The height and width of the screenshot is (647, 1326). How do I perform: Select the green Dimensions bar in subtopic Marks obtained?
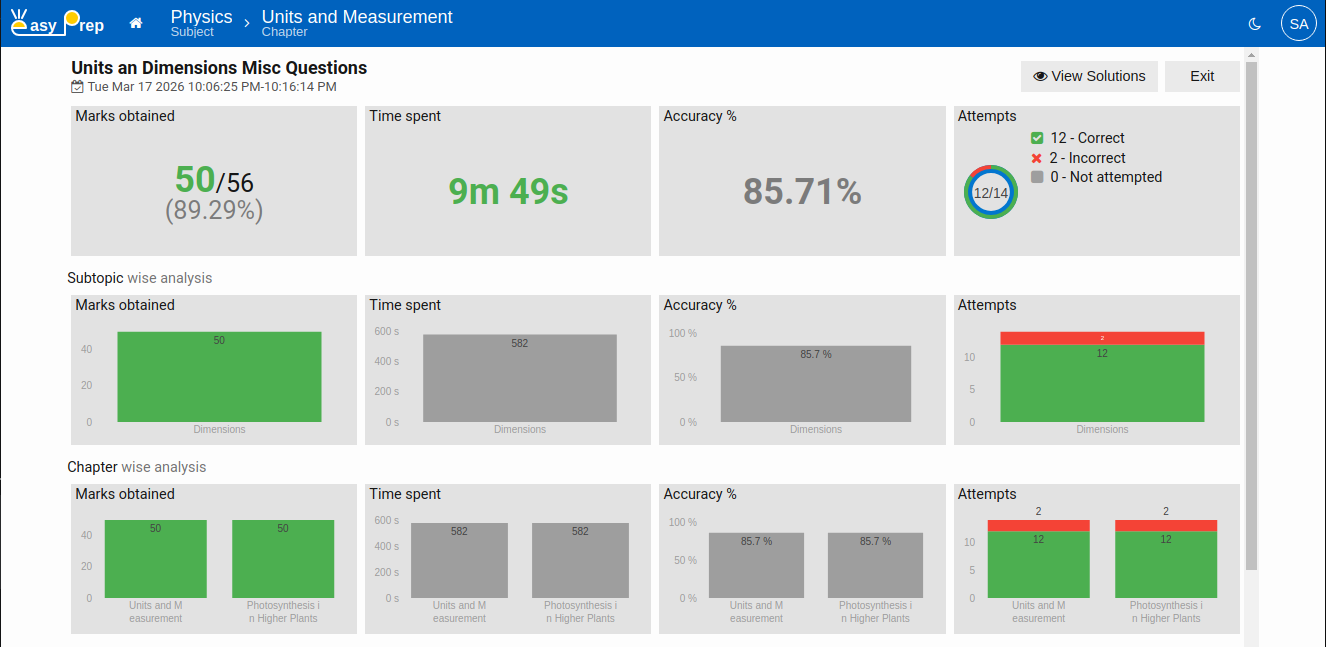point(219,380)
